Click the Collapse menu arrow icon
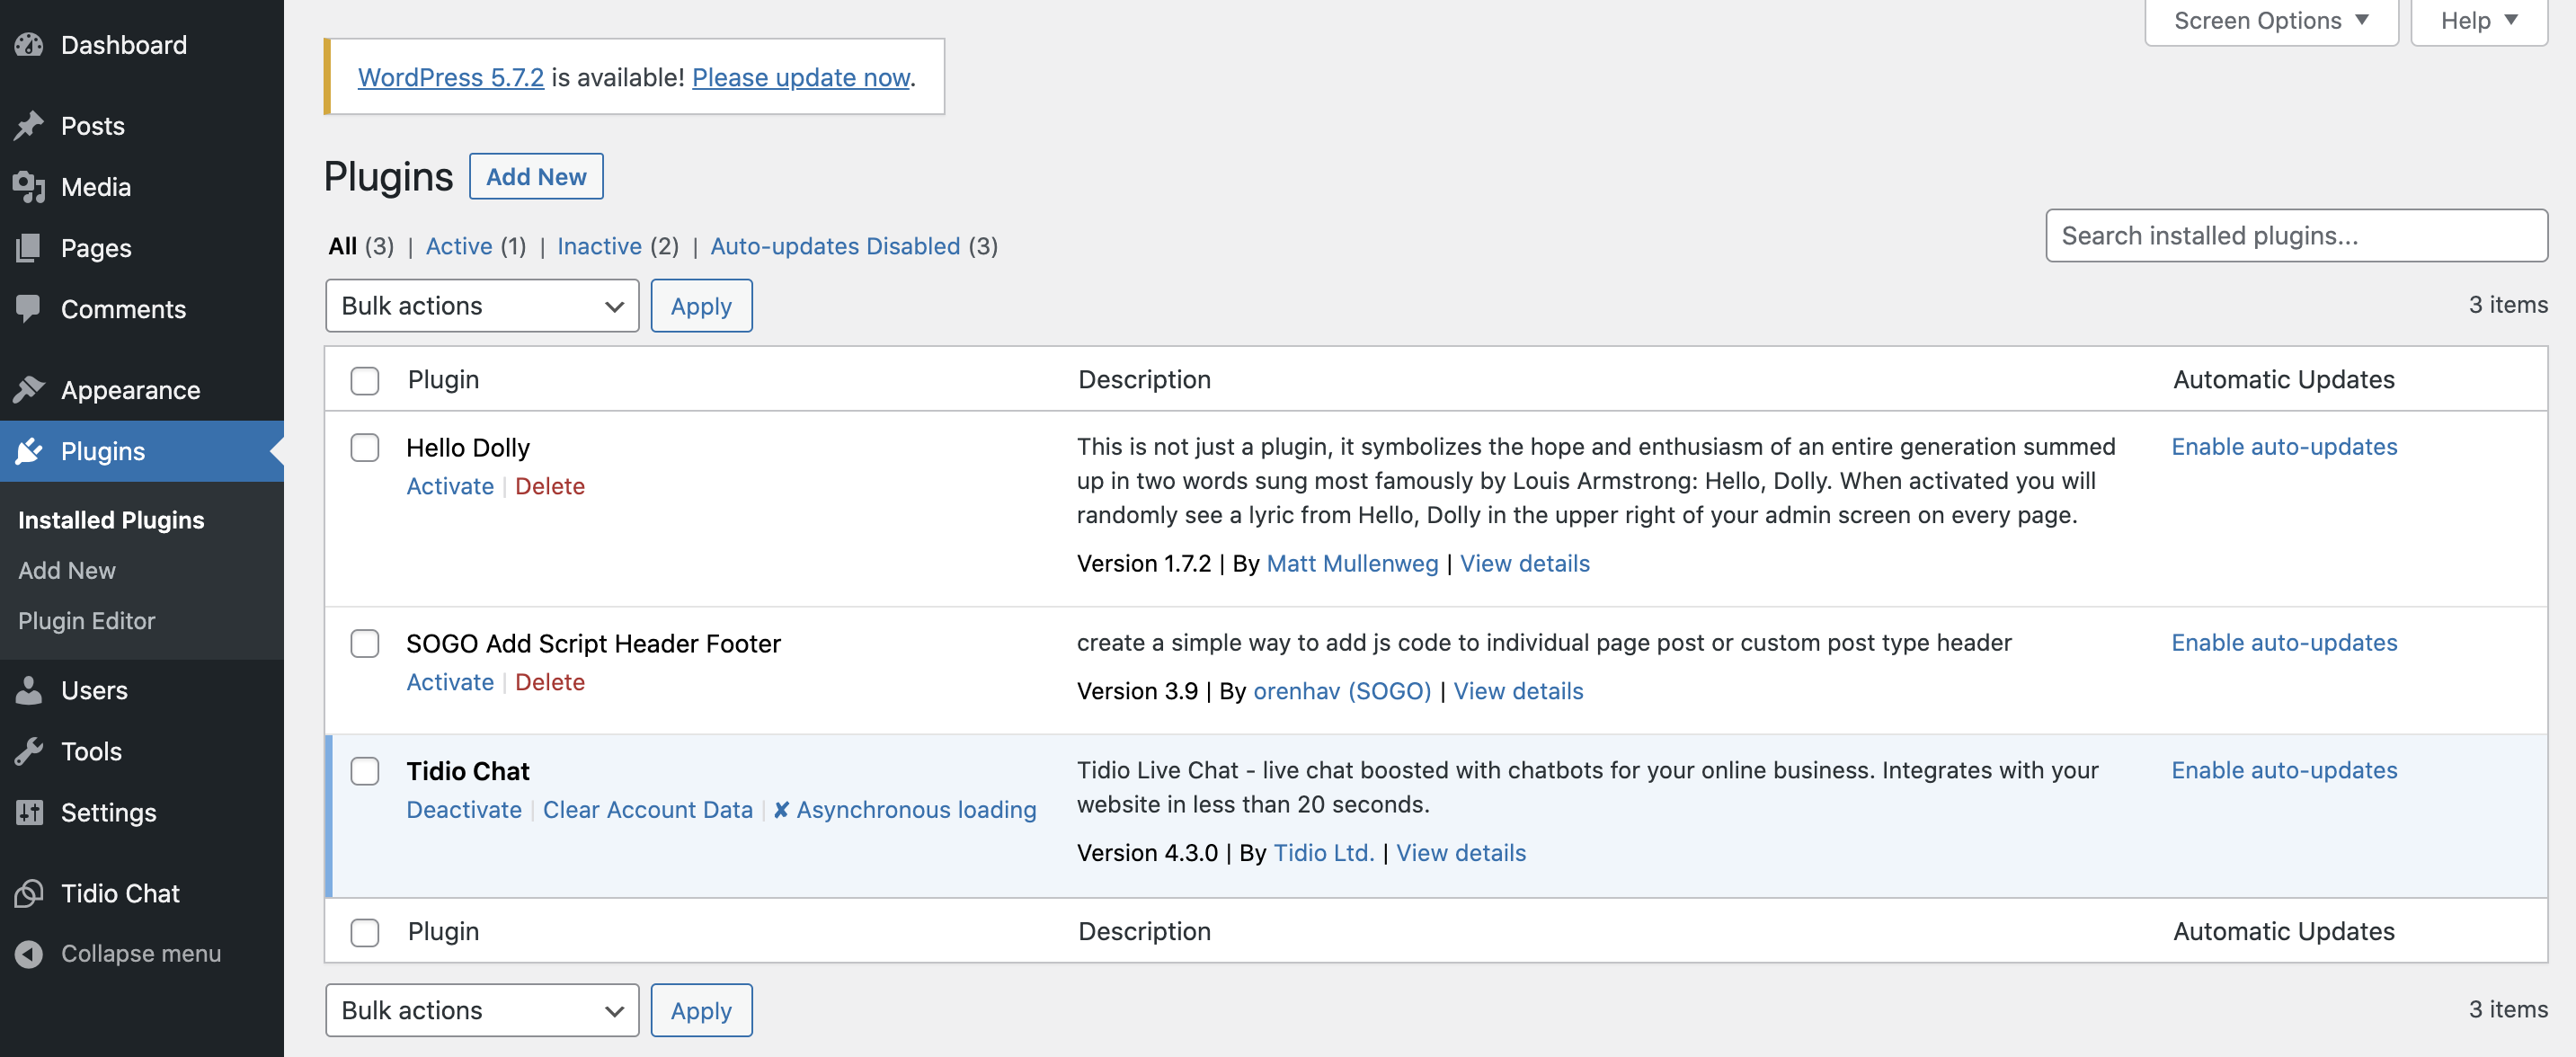The image size is (2576, 1057). (x=29, y=954)
